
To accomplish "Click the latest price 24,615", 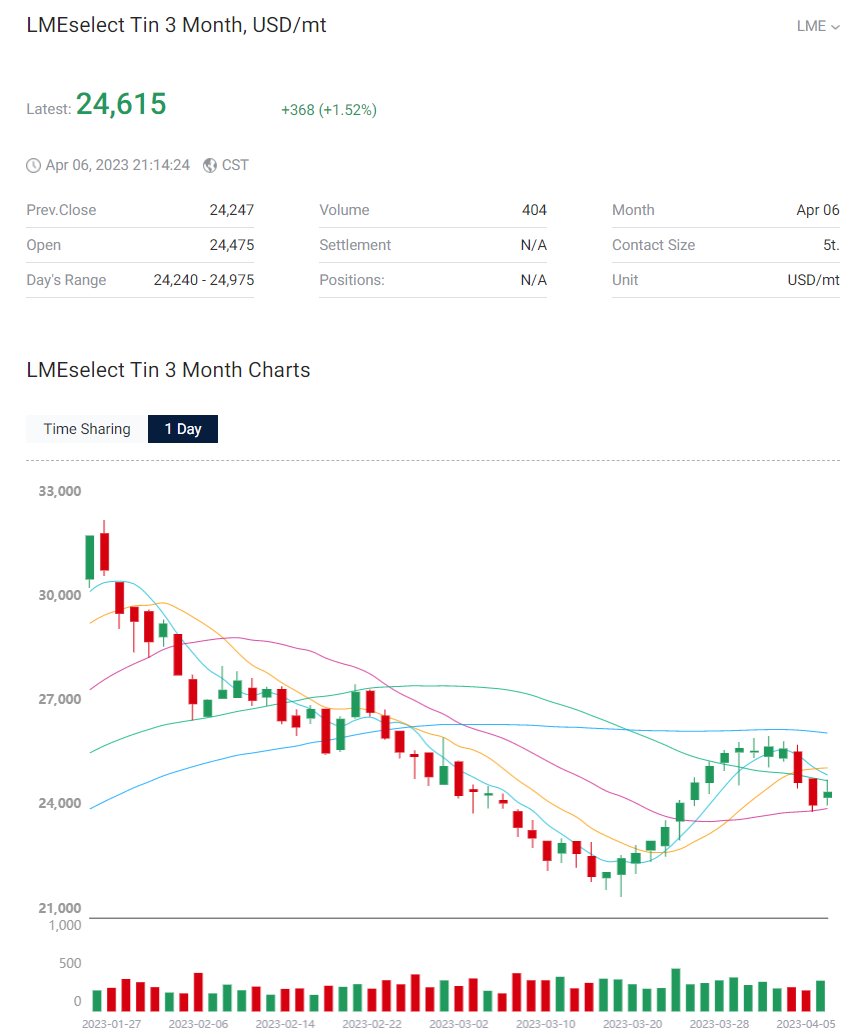I will 121,104.
